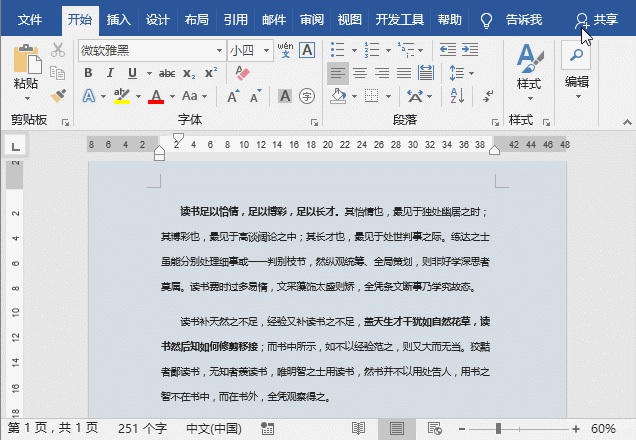The height and width of the screenshot is (440, 636).
Task: Expand the 粘贴 paste options arrow
Action: 26,99
